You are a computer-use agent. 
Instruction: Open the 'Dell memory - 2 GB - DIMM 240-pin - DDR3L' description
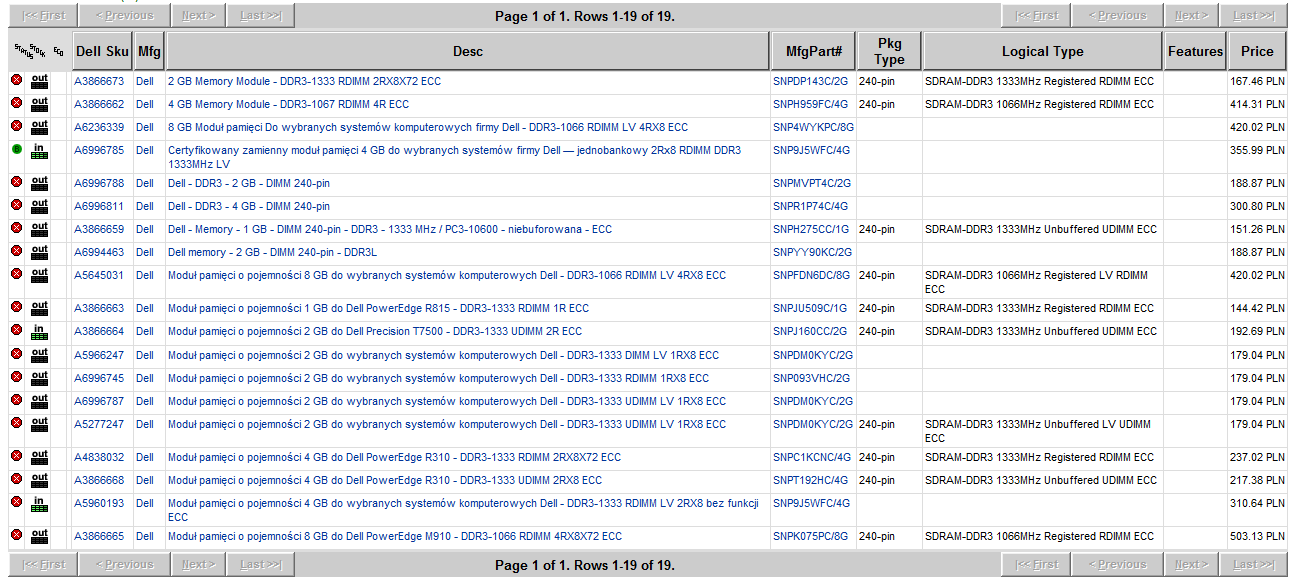pos(272,252)
